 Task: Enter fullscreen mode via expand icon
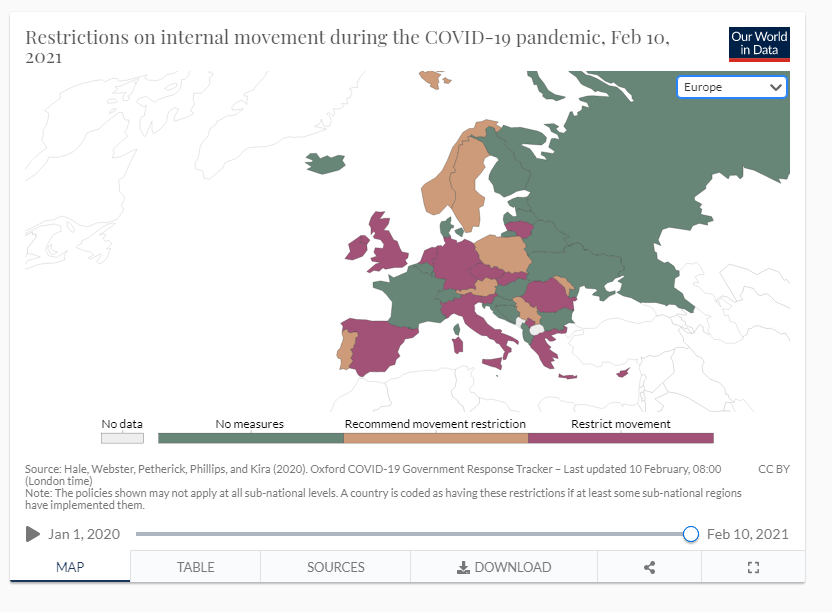point(754,567)
